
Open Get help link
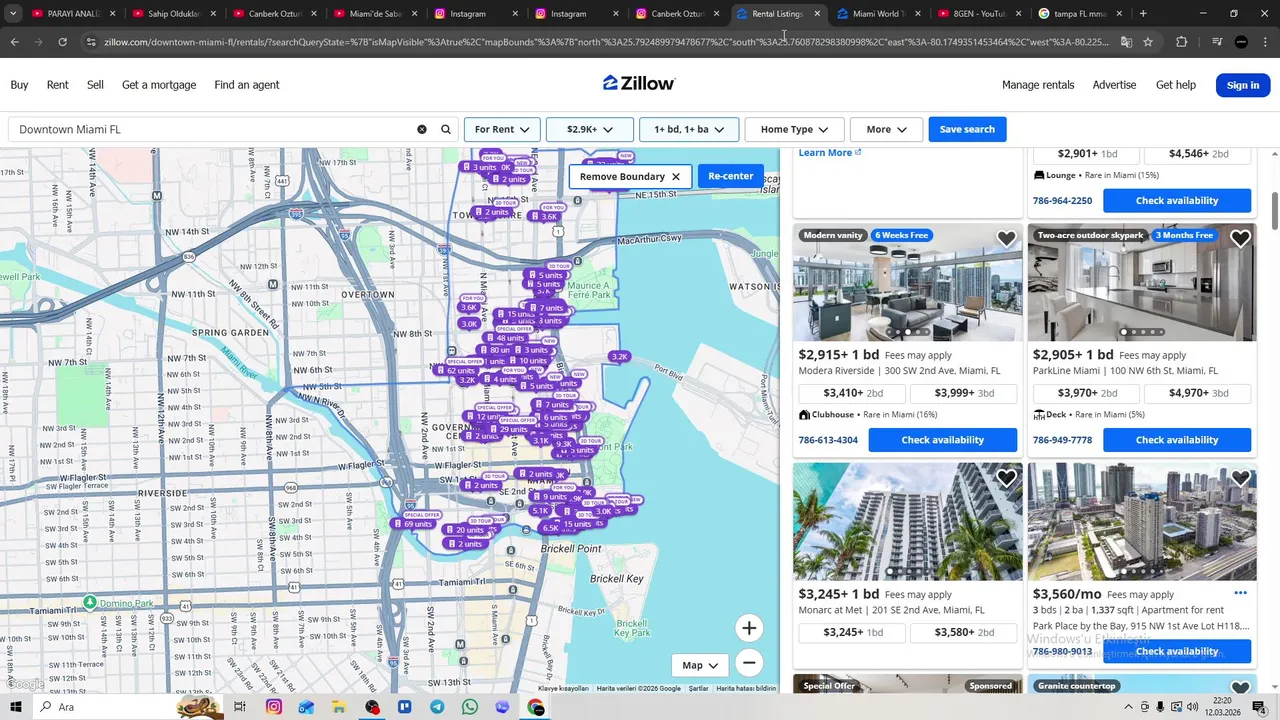pyautogui.click(x=1176, y=85)
